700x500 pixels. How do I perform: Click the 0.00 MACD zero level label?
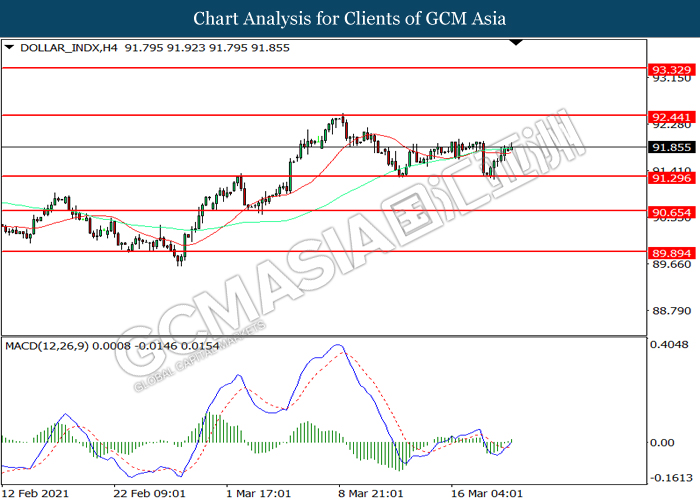661,442
